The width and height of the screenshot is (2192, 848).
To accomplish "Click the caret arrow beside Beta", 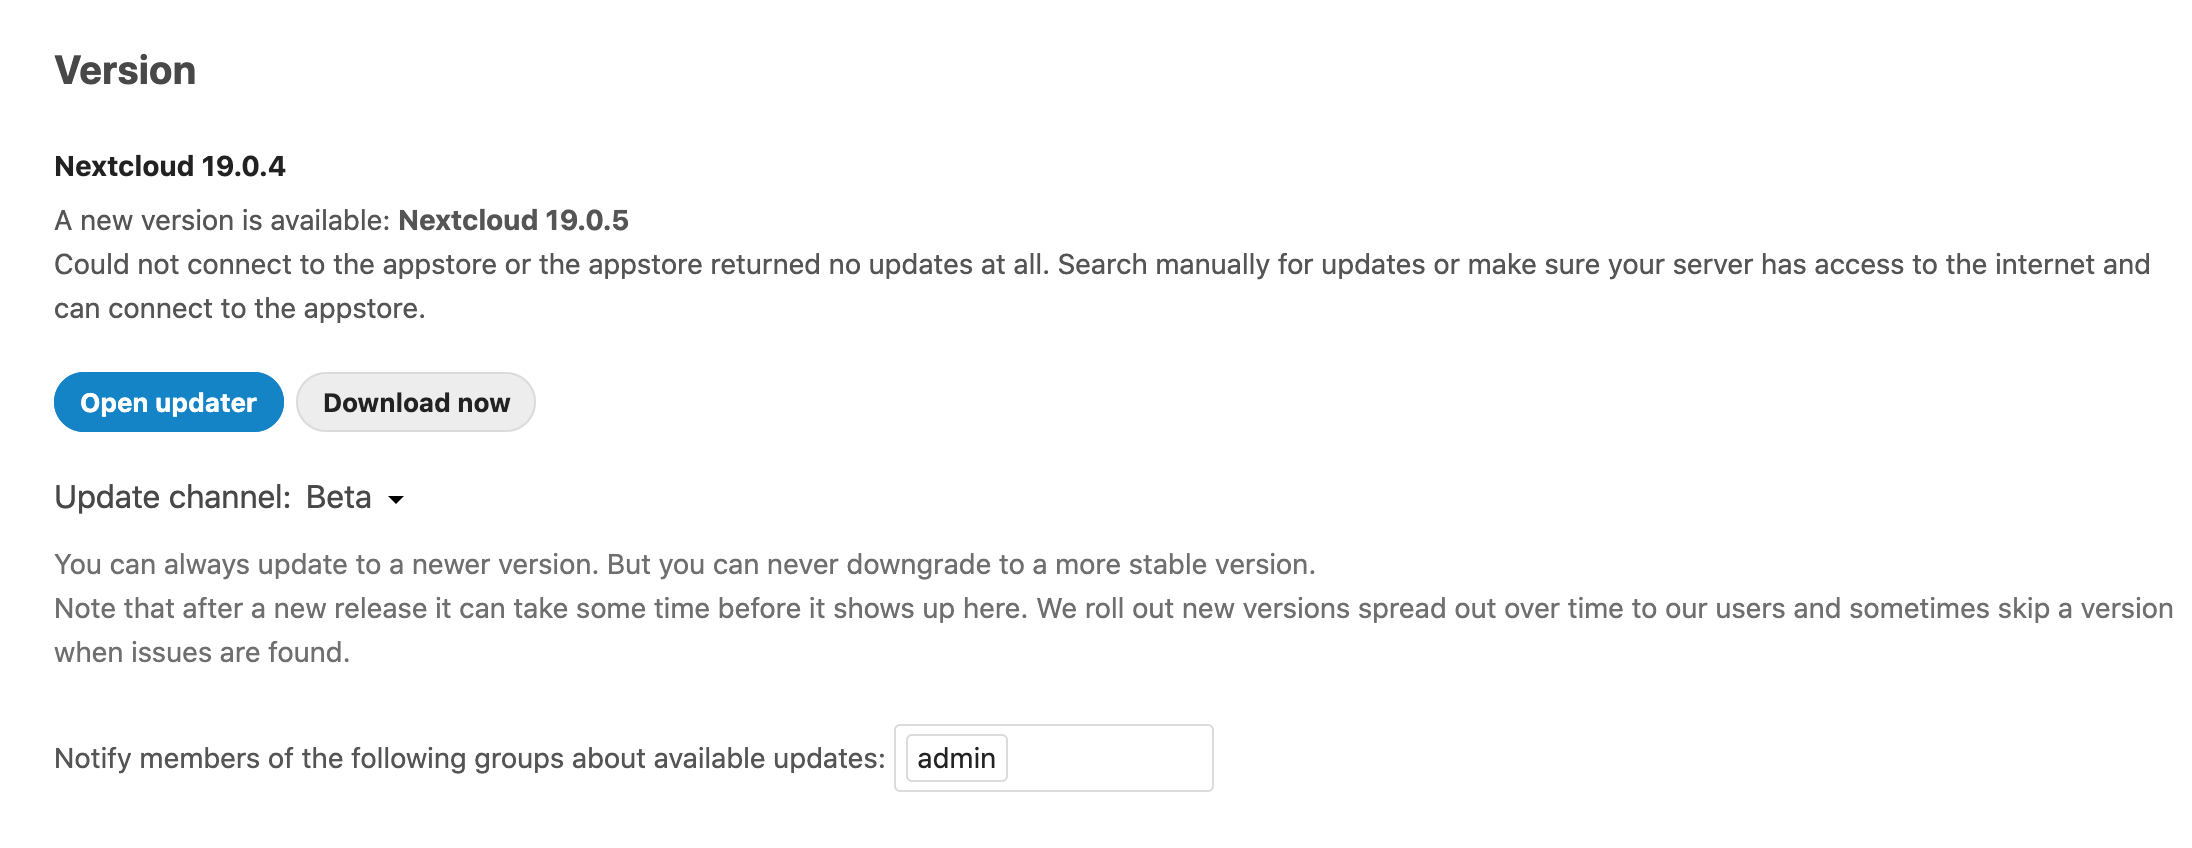I will tap(396, 500).
